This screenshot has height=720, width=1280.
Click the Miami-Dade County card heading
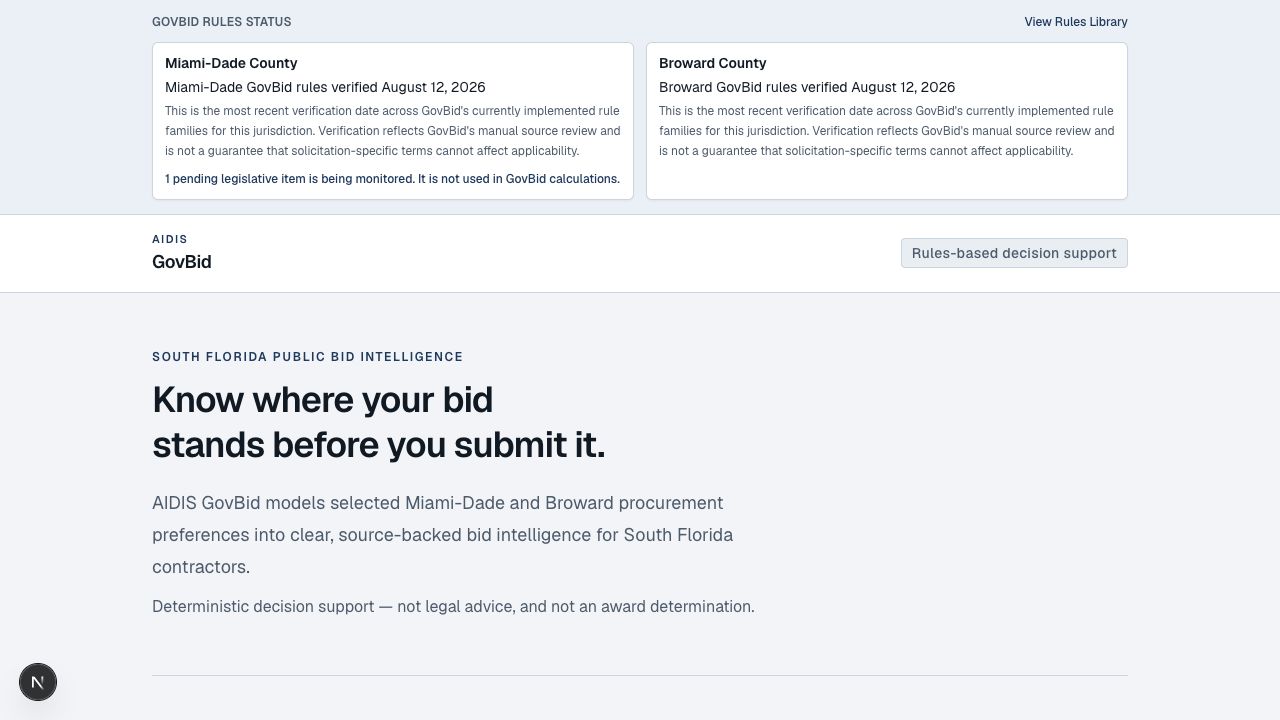coord(231,63)
